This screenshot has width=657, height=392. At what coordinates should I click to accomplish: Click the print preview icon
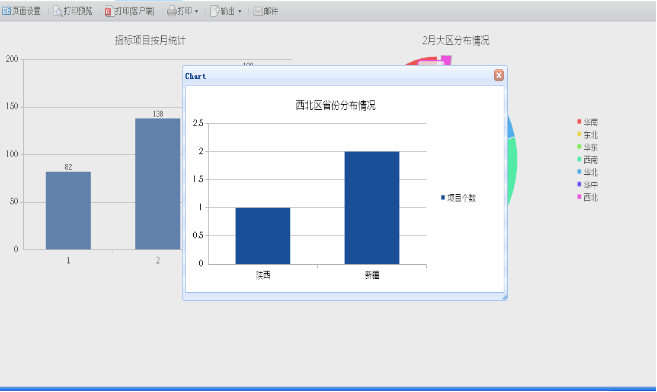click(x=58, y=11)
